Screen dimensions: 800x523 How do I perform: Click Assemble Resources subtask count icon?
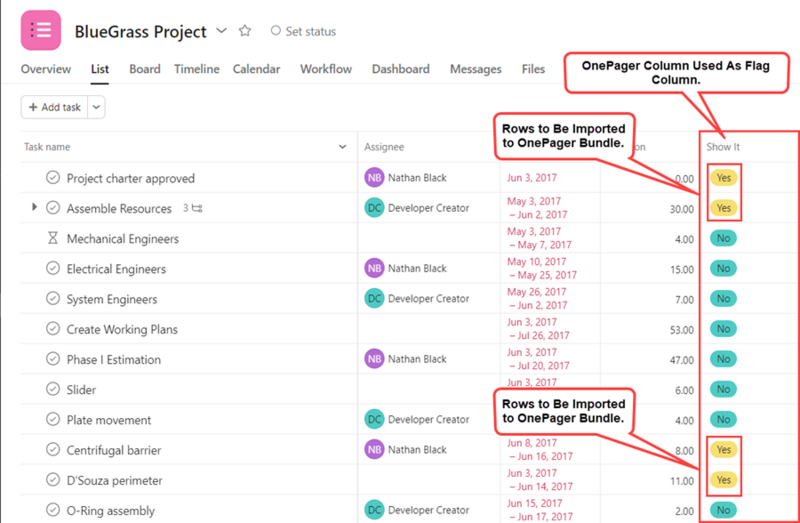(193, 208)
